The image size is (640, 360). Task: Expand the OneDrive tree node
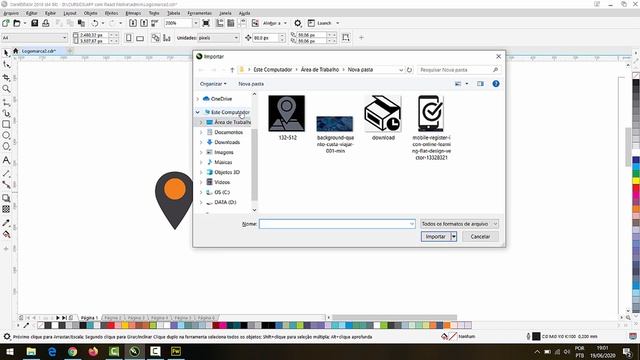[x=198, y=99]
